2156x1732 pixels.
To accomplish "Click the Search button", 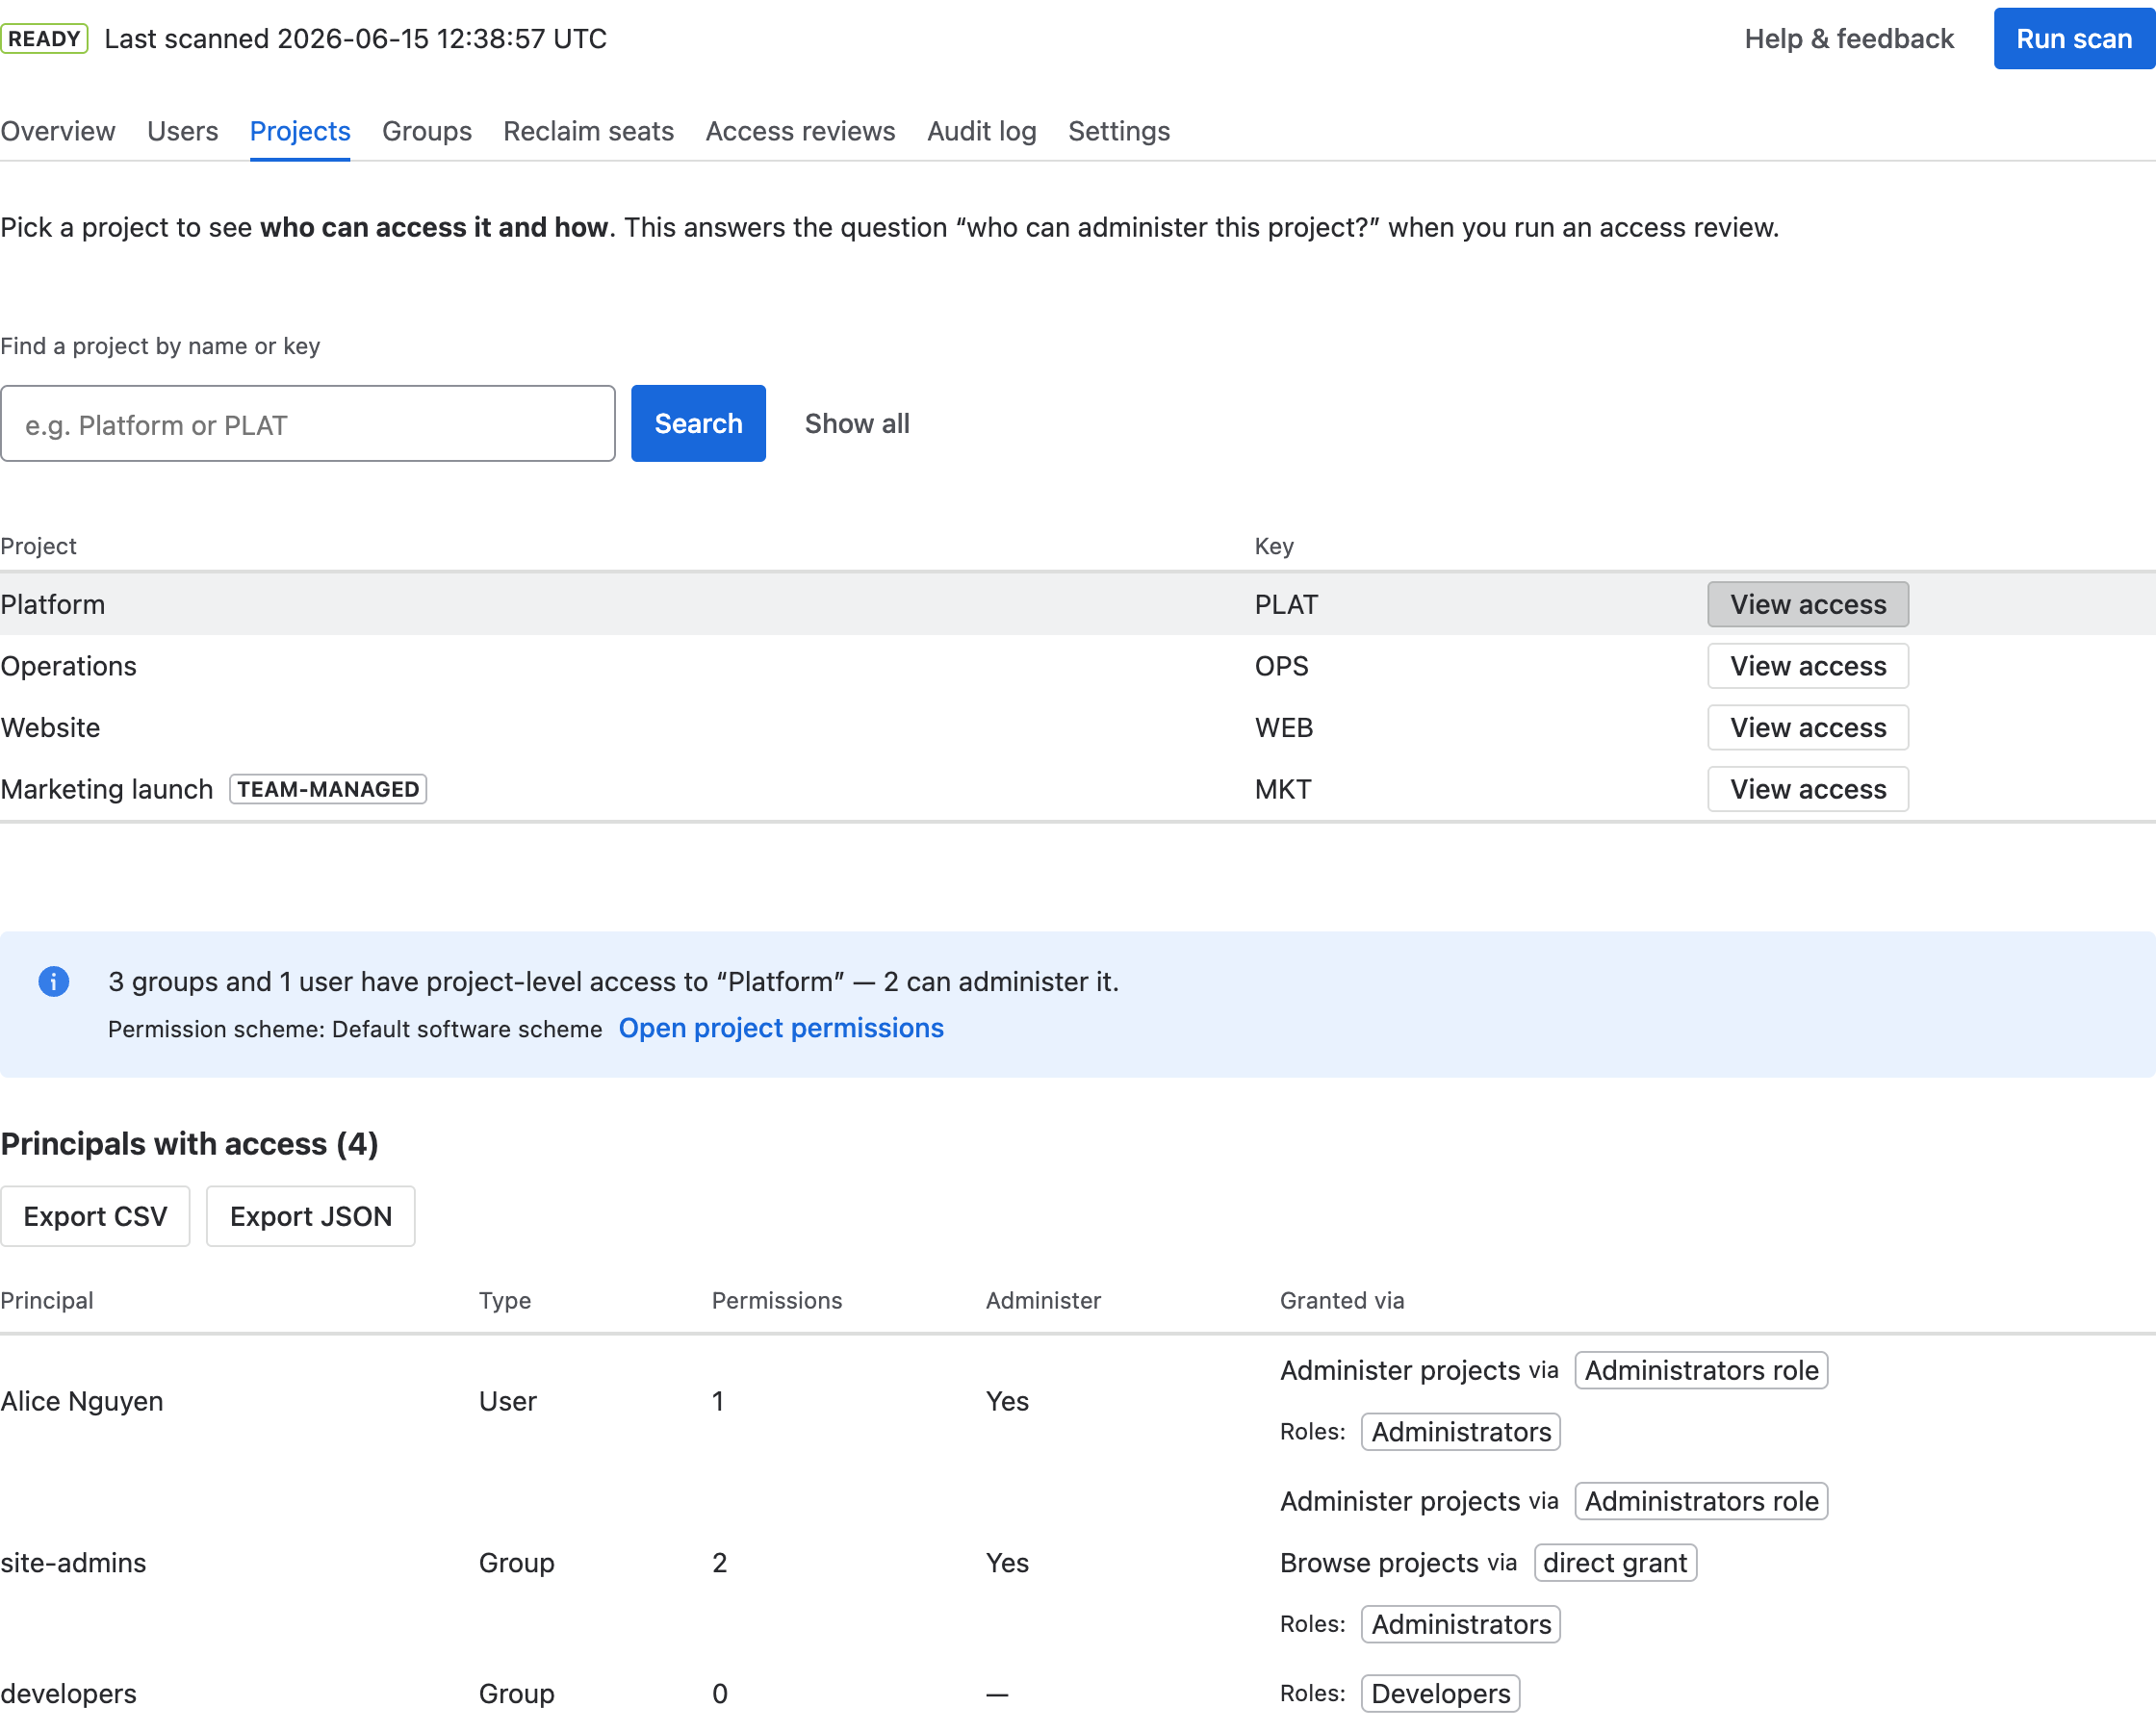I will coord(699,424).
